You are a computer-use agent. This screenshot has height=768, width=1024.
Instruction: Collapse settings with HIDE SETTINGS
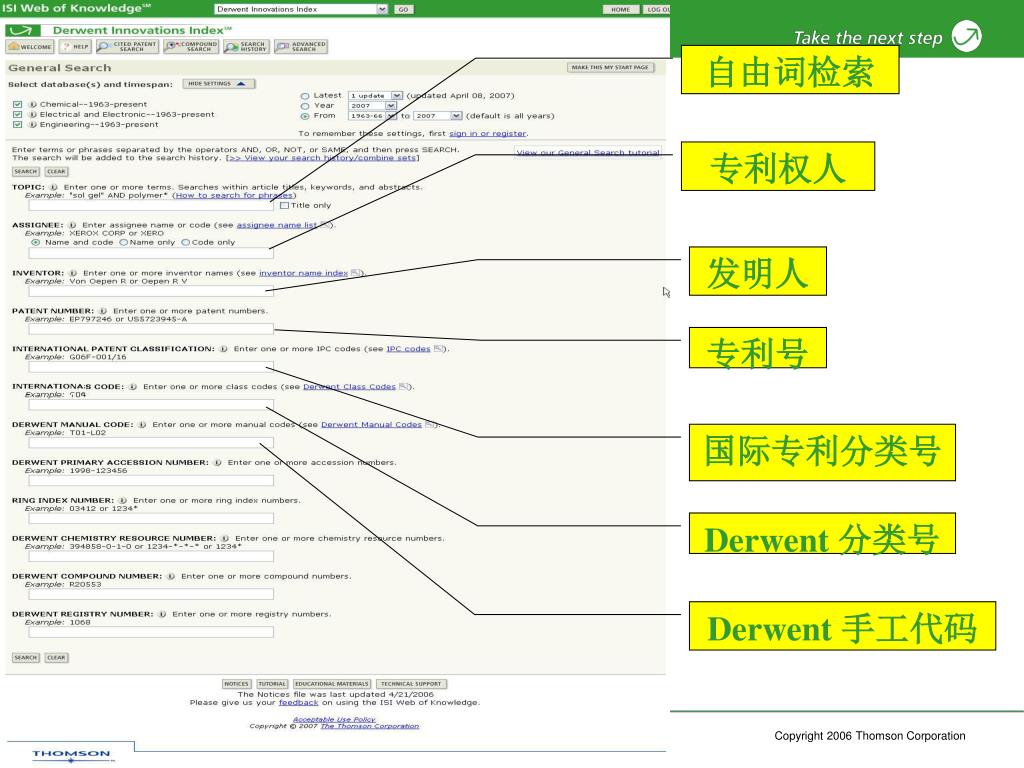click(x=218, y=84)
